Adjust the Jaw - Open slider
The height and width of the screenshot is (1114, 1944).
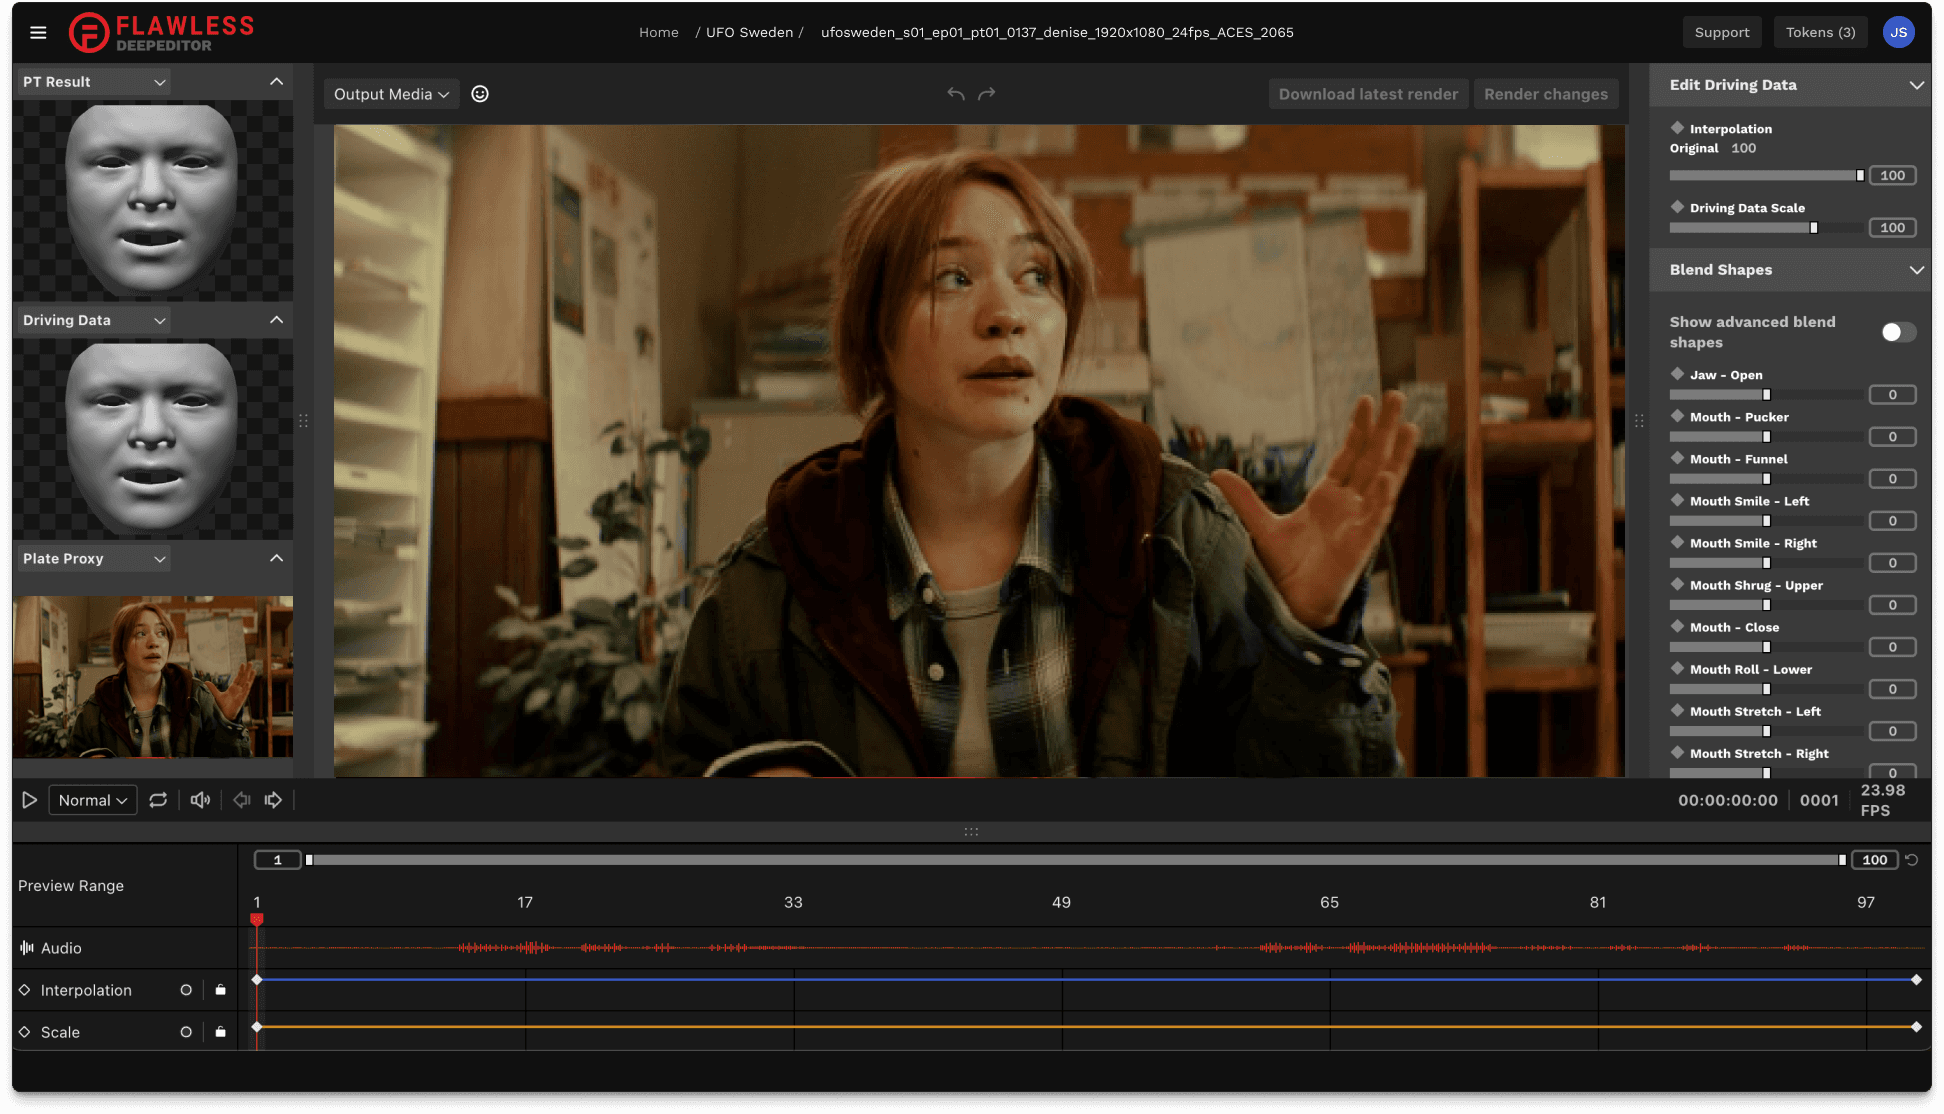coord(1765,395)
